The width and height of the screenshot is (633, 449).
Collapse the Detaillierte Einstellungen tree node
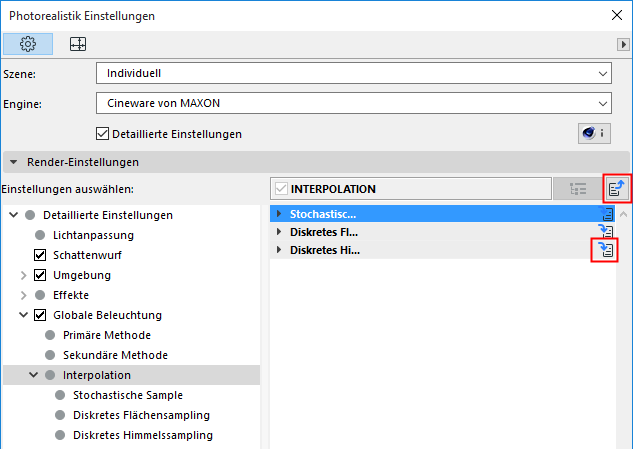click(14, 215)
